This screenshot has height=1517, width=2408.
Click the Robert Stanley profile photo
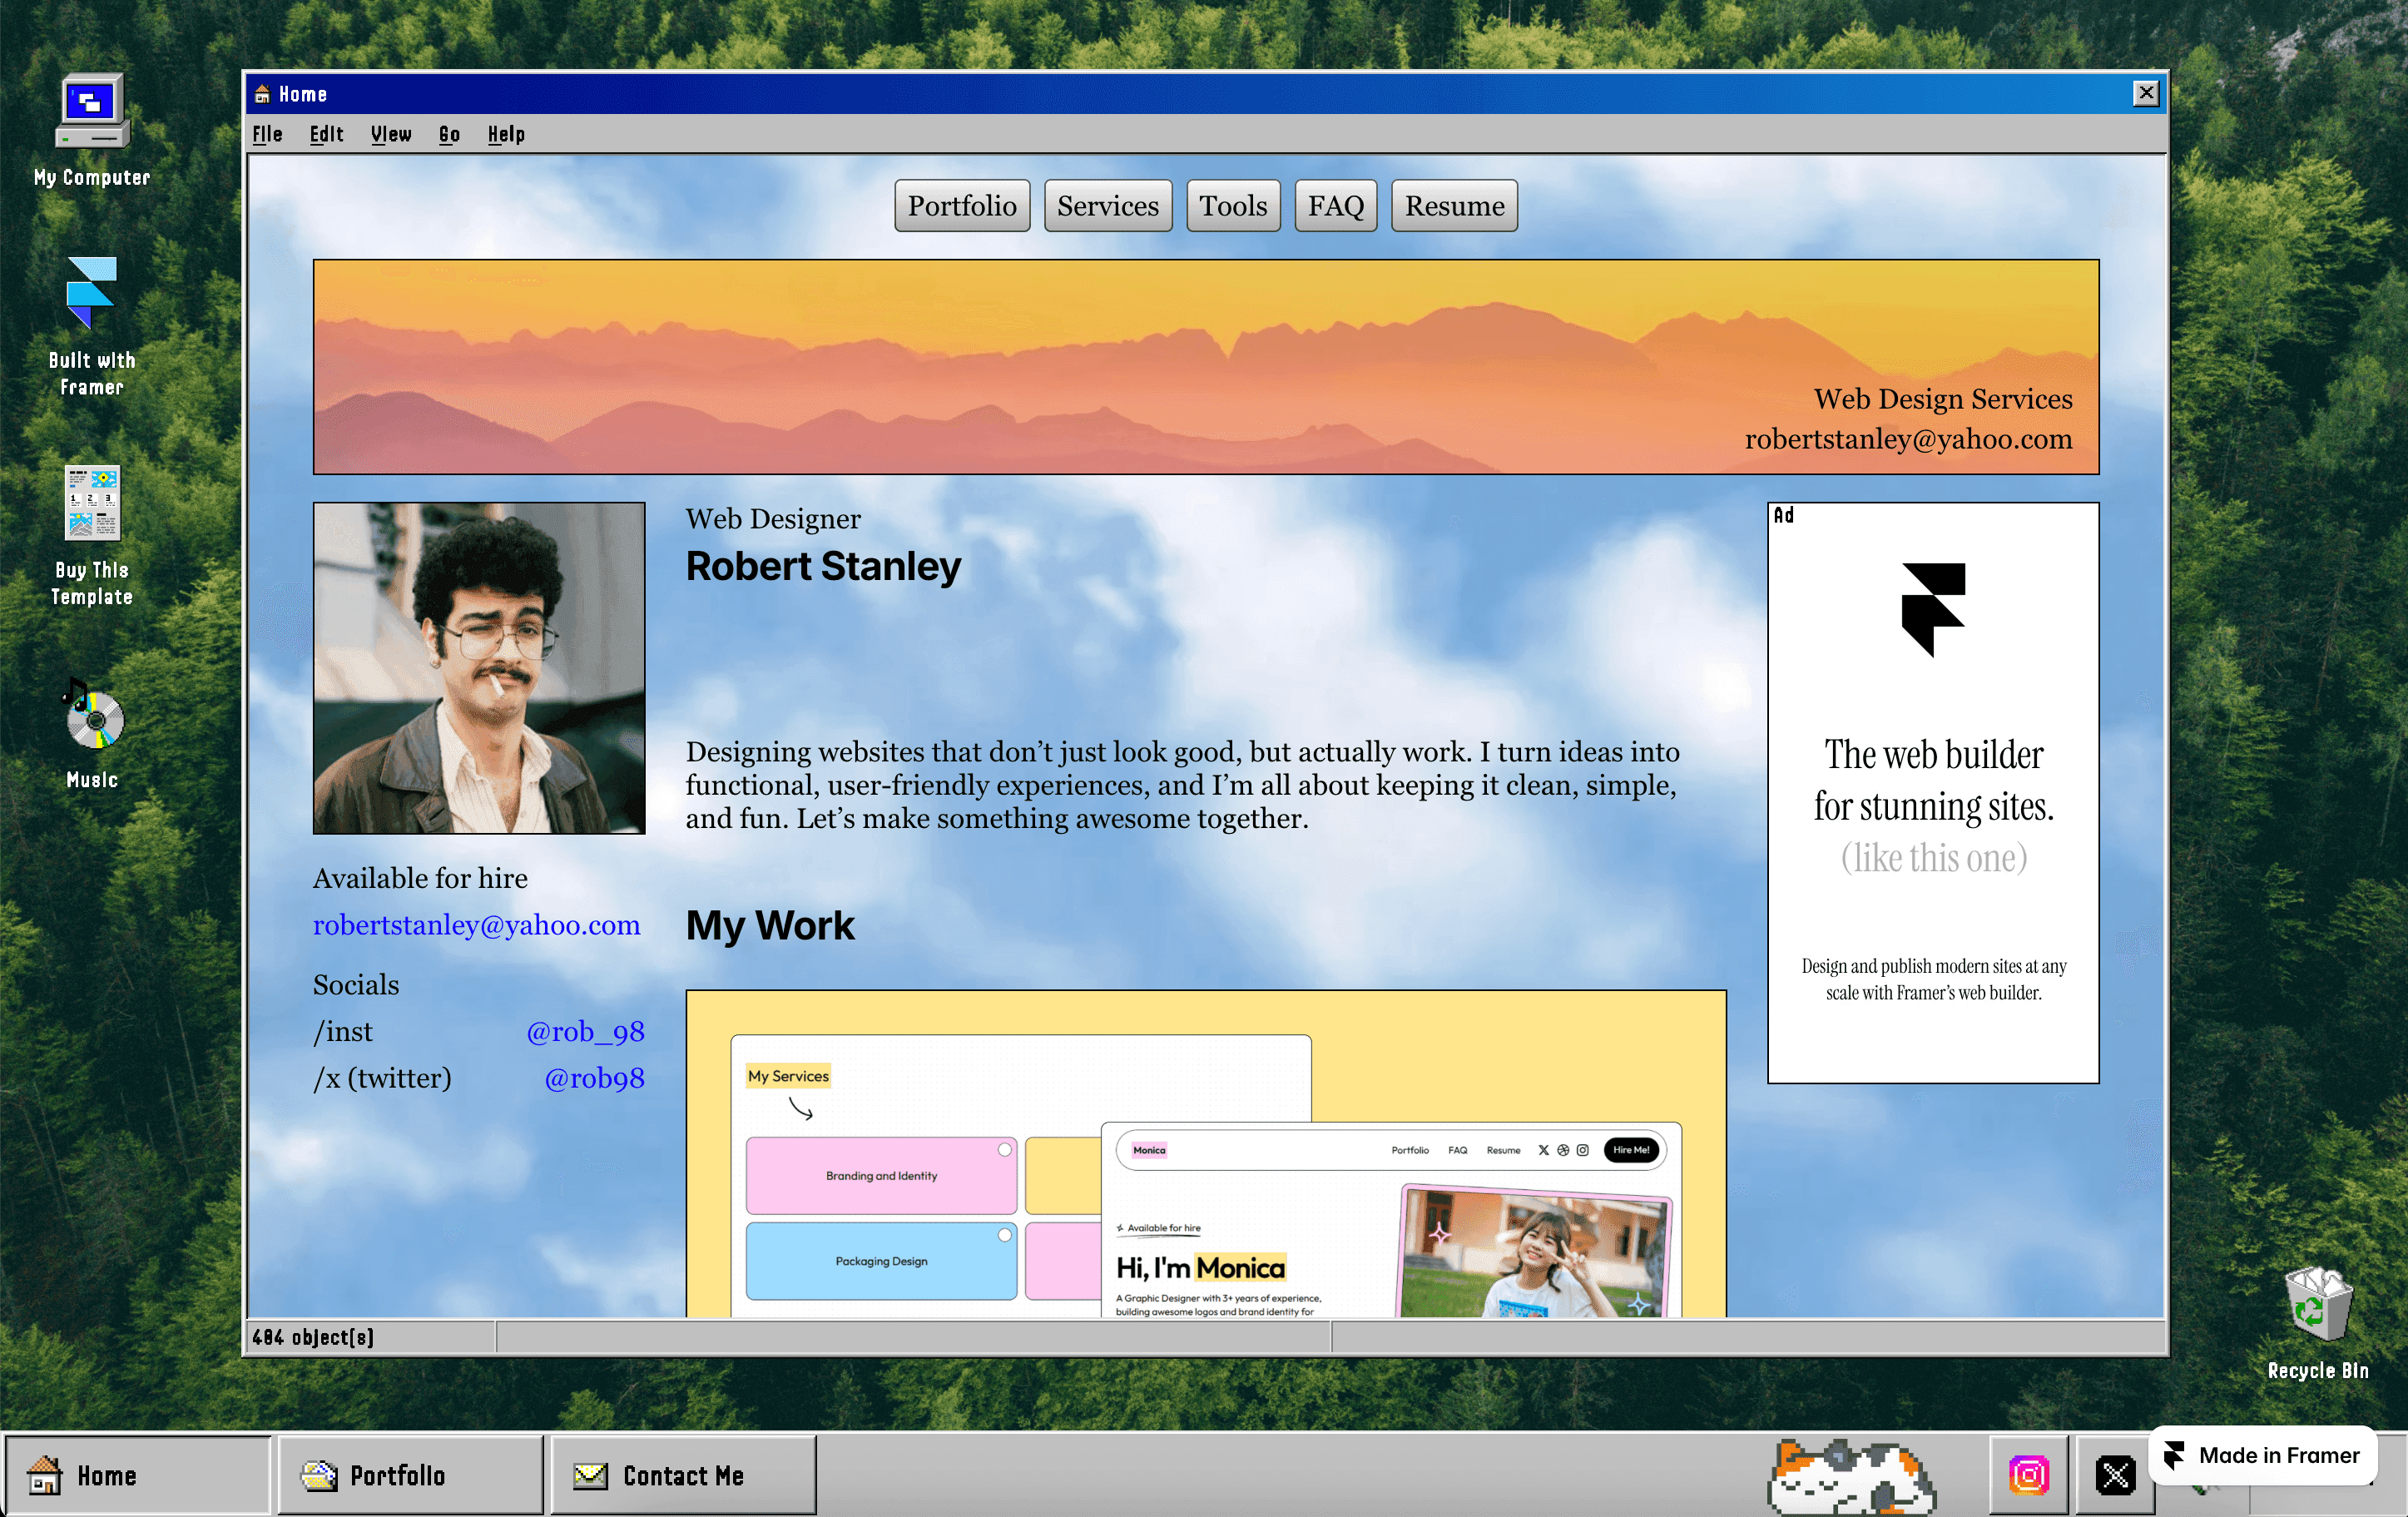(x=479, y=668)
